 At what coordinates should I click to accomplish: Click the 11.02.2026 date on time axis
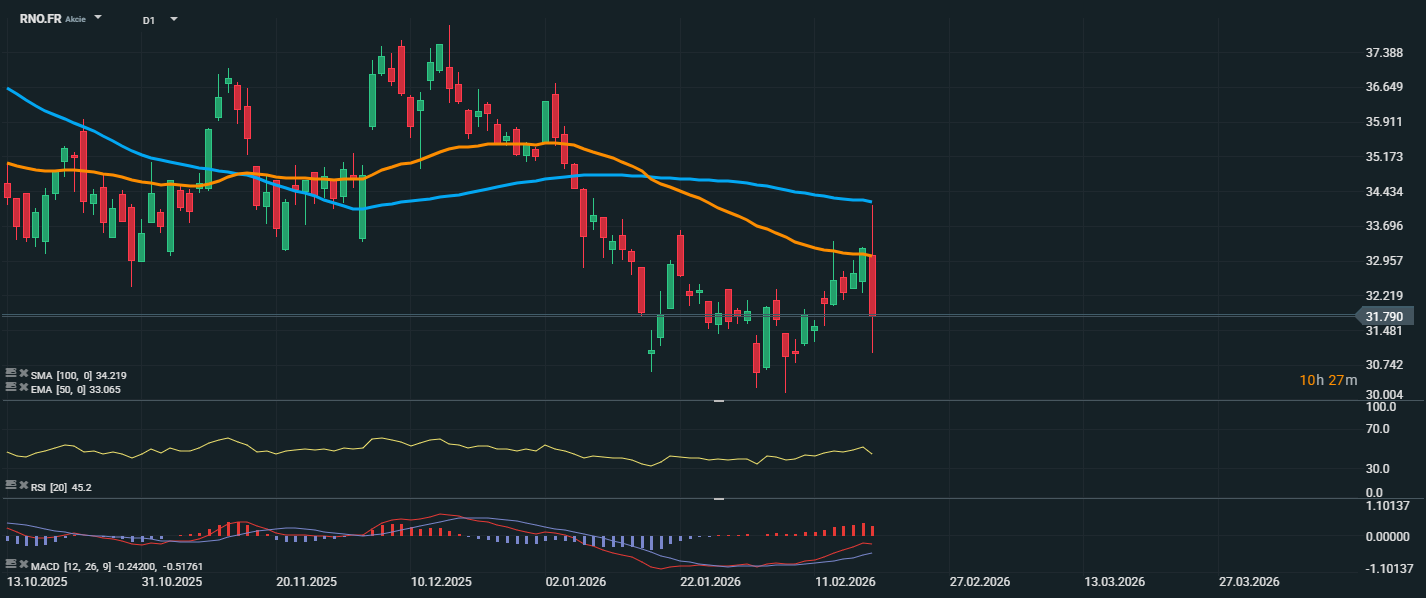pos(847,582)
